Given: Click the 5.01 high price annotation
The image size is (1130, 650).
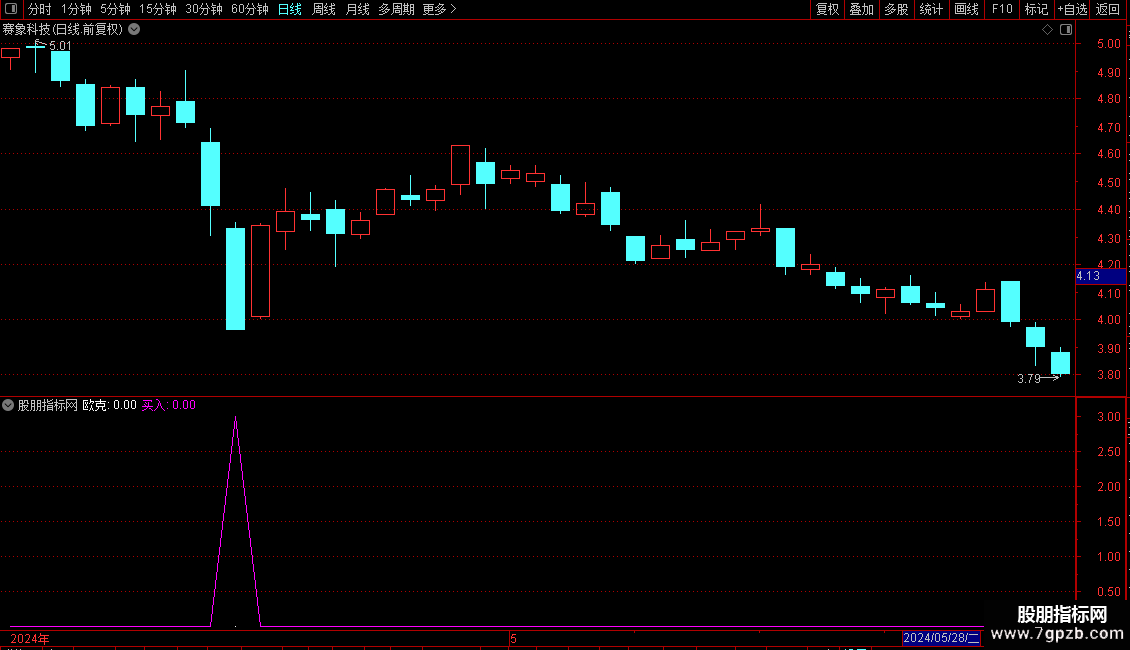Looking at the screenshot, I should click(x=61, y=45).
